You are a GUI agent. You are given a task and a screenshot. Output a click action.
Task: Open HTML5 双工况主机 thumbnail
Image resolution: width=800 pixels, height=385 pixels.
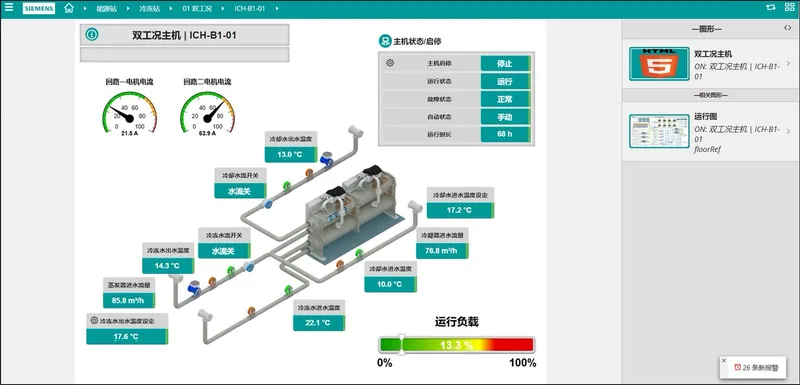tap(659, 64)
